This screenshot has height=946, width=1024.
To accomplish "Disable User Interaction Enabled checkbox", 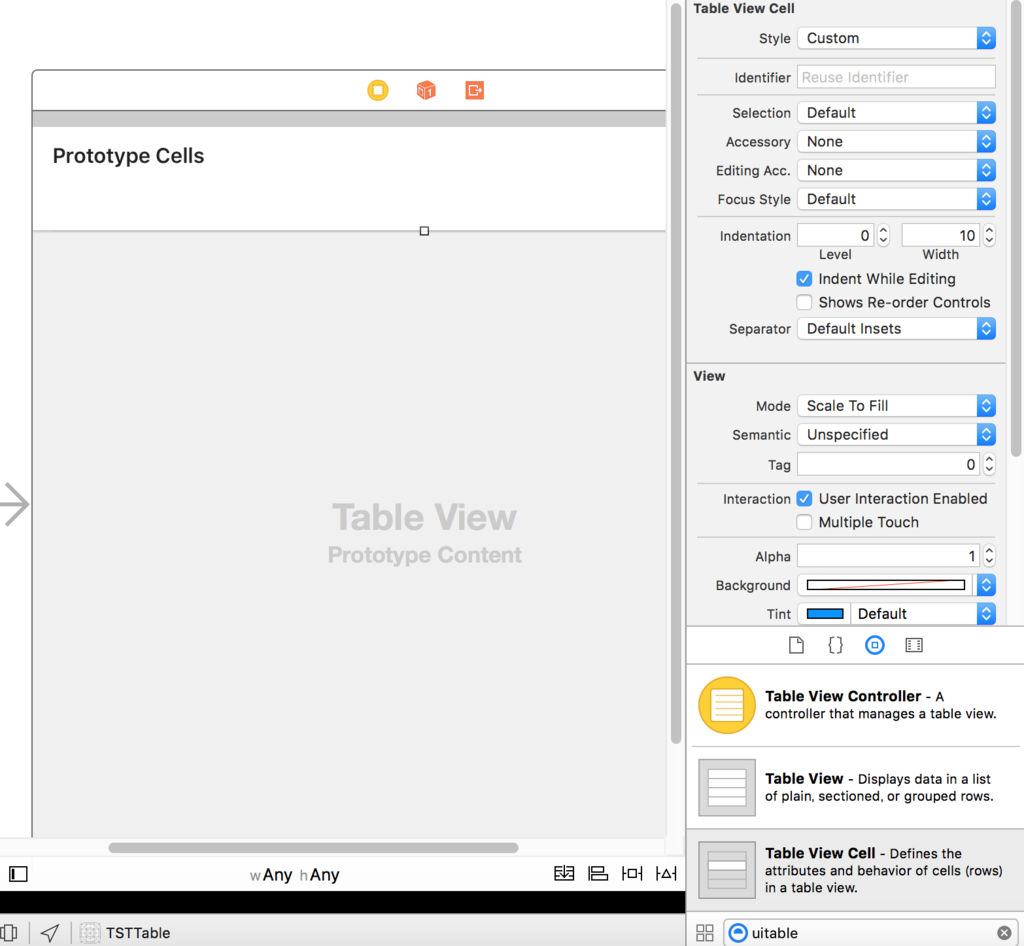I will (x=804, y=499).
